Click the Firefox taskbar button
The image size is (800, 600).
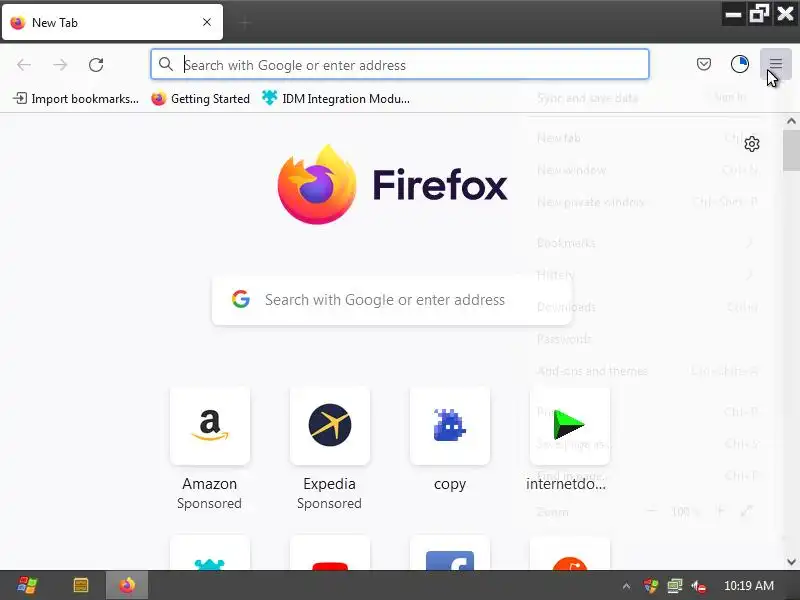[127, 585]
